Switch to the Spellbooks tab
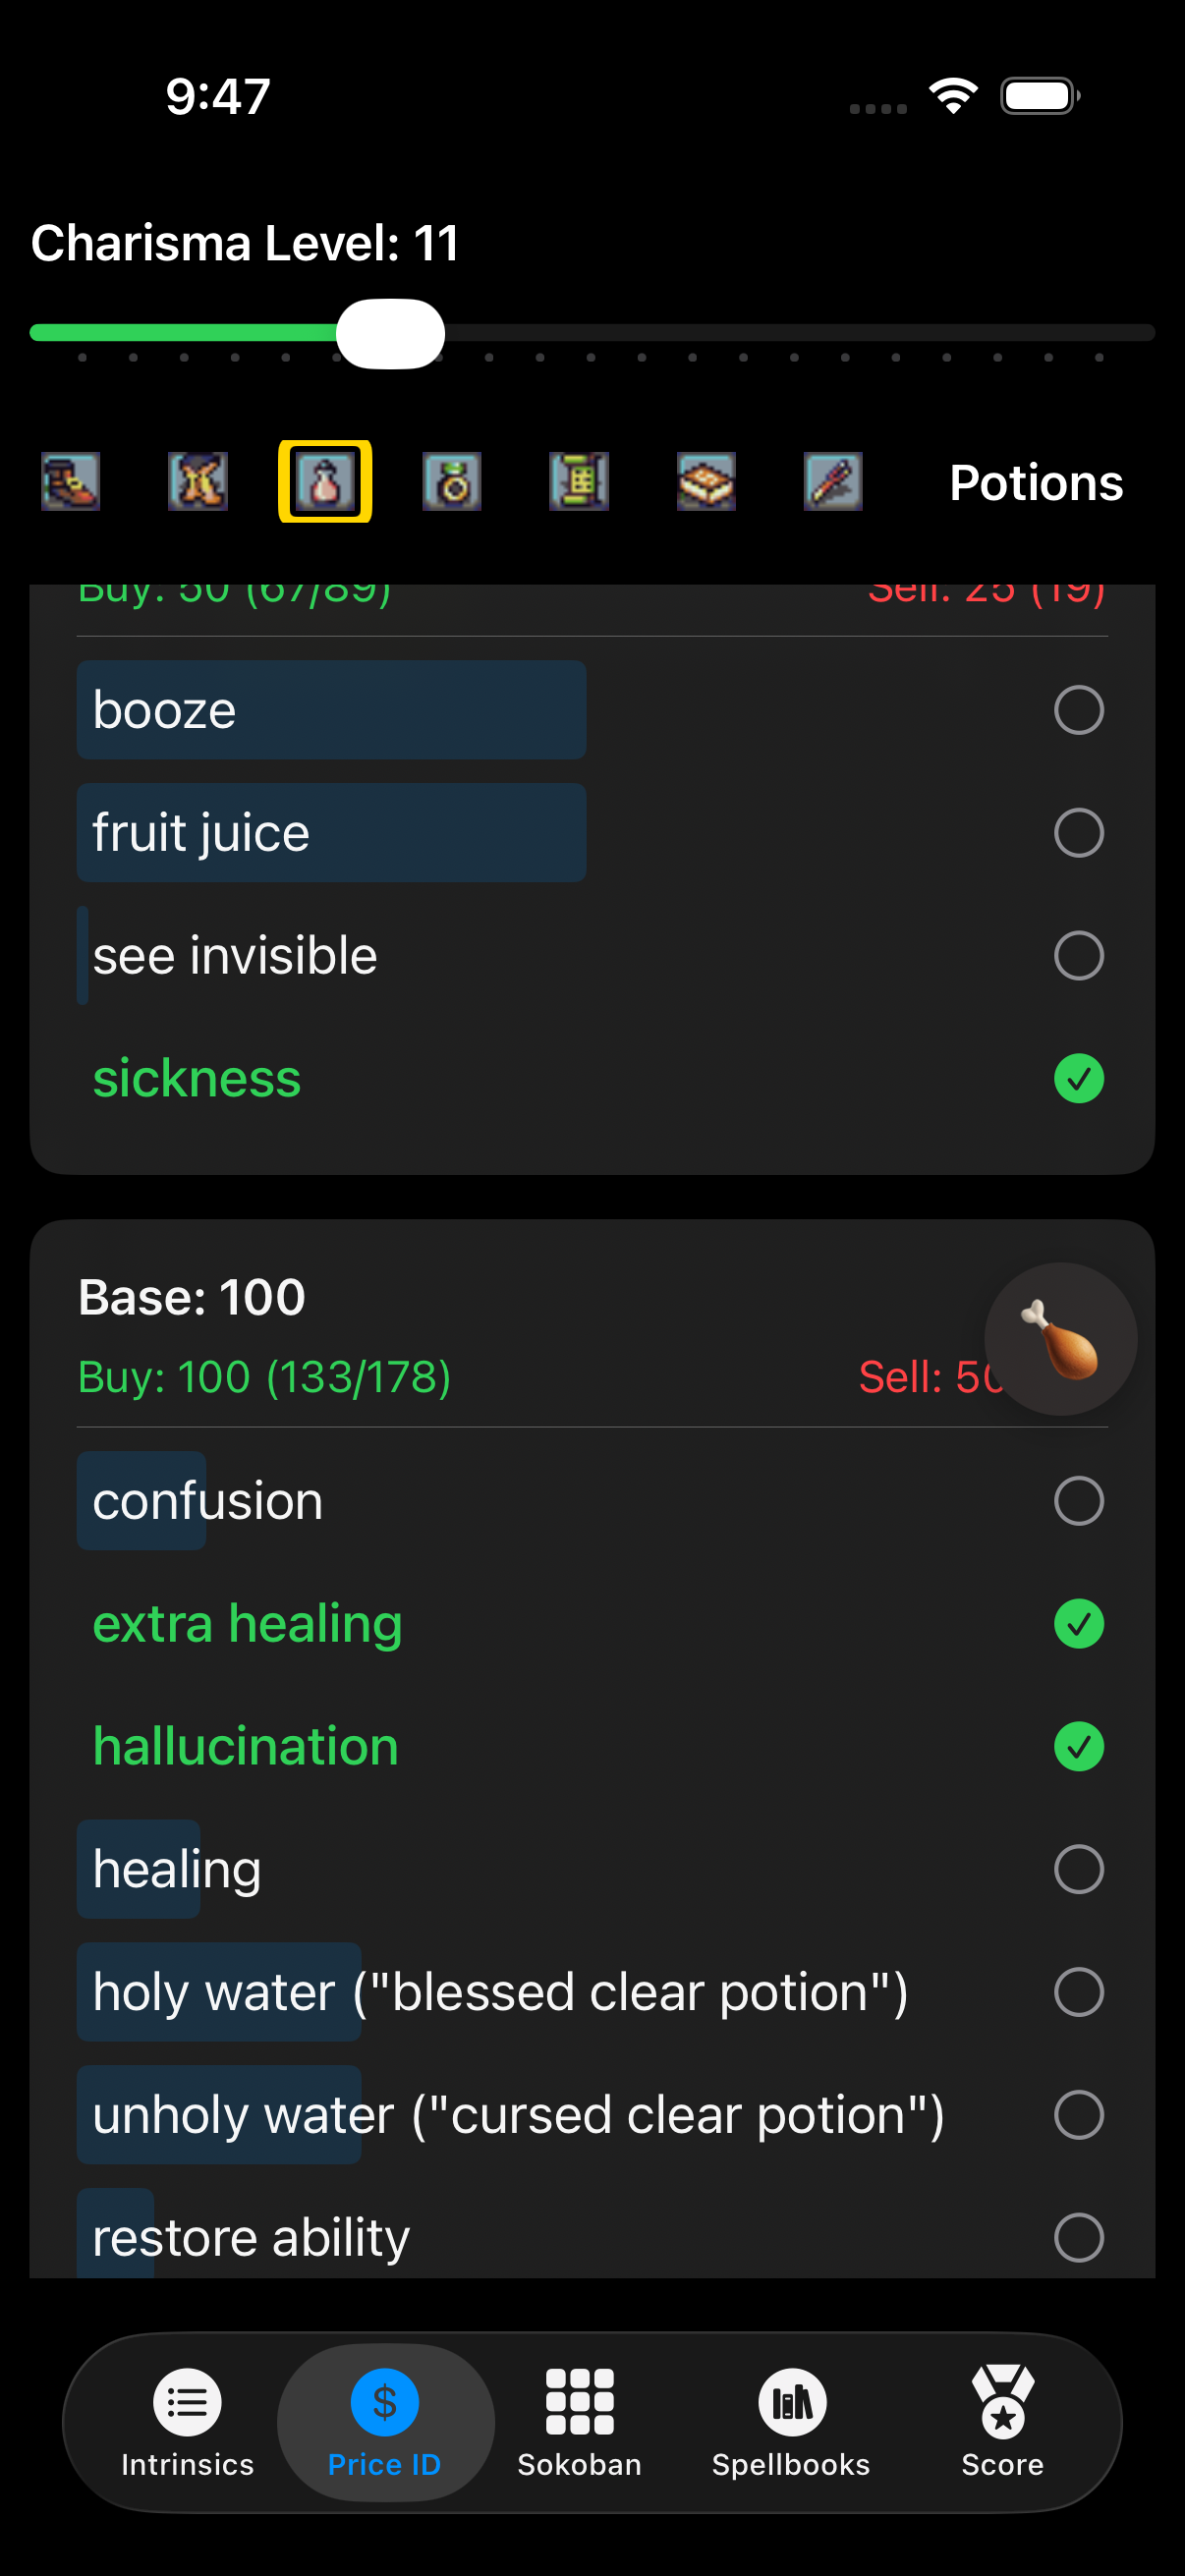 791,2424
